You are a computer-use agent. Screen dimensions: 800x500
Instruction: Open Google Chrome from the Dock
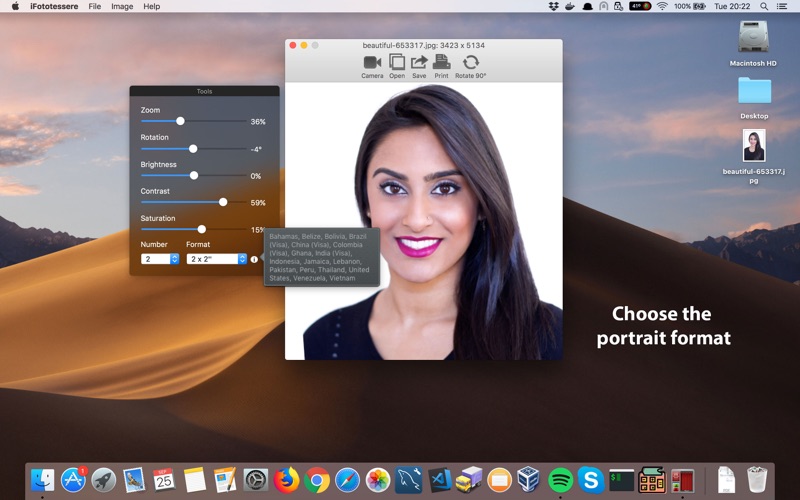pyautogui.click(x=316, y=480)
